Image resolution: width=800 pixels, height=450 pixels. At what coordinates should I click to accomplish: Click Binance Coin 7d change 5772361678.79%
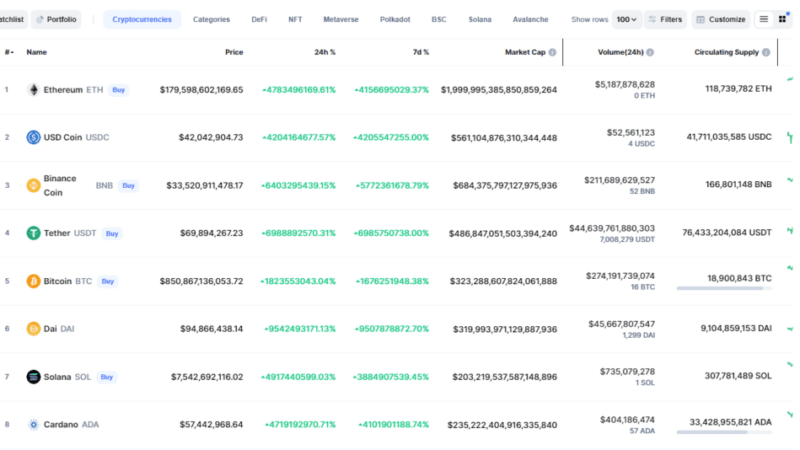[392, 185]
